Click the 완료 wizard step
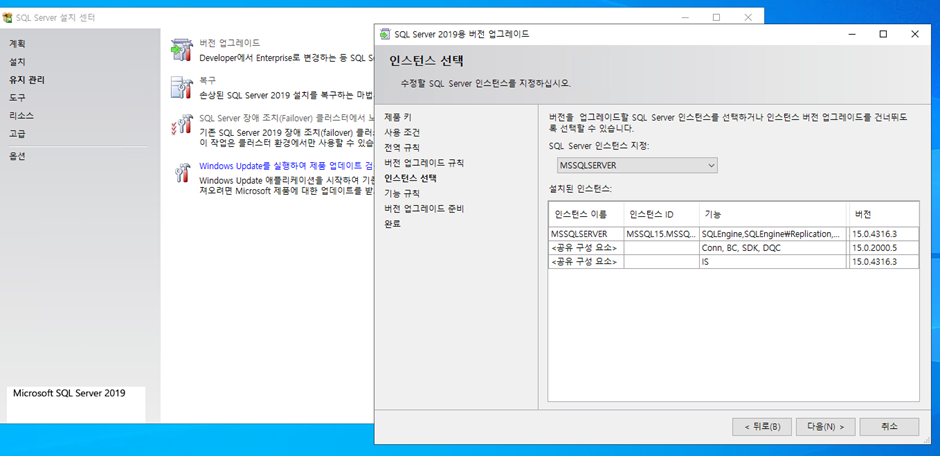This screenshot has height=456, width=940. 392,224
